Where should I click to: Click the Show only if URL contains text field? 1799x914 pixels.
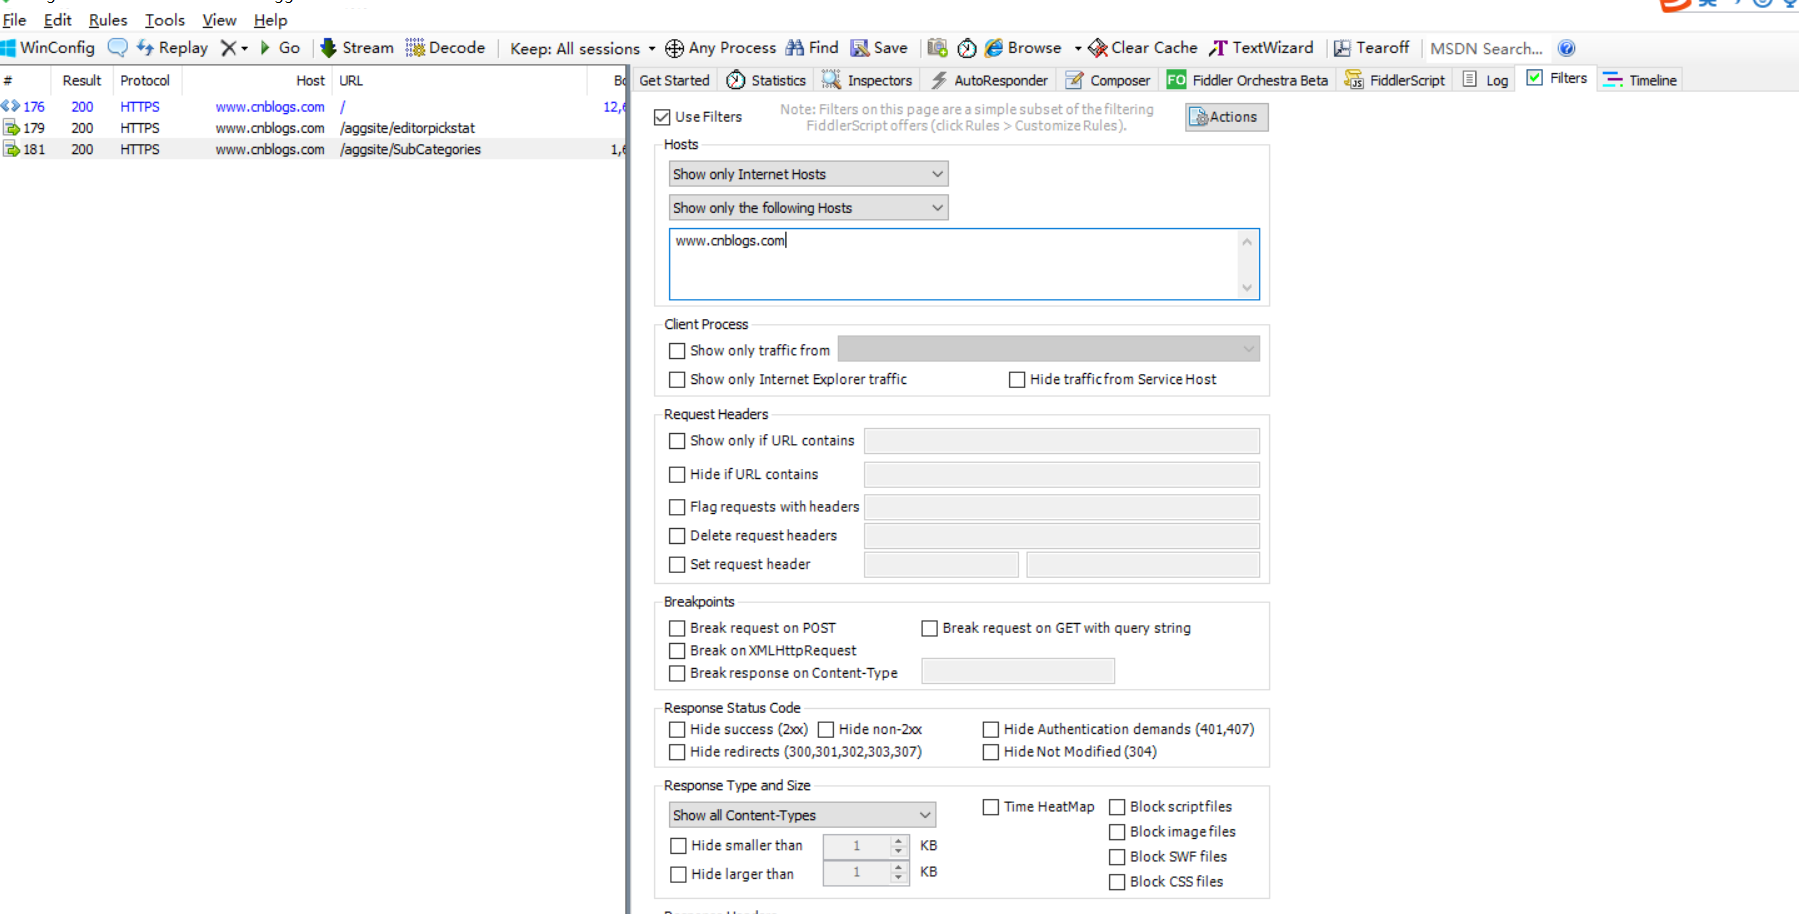click(x=1061, y=441)
